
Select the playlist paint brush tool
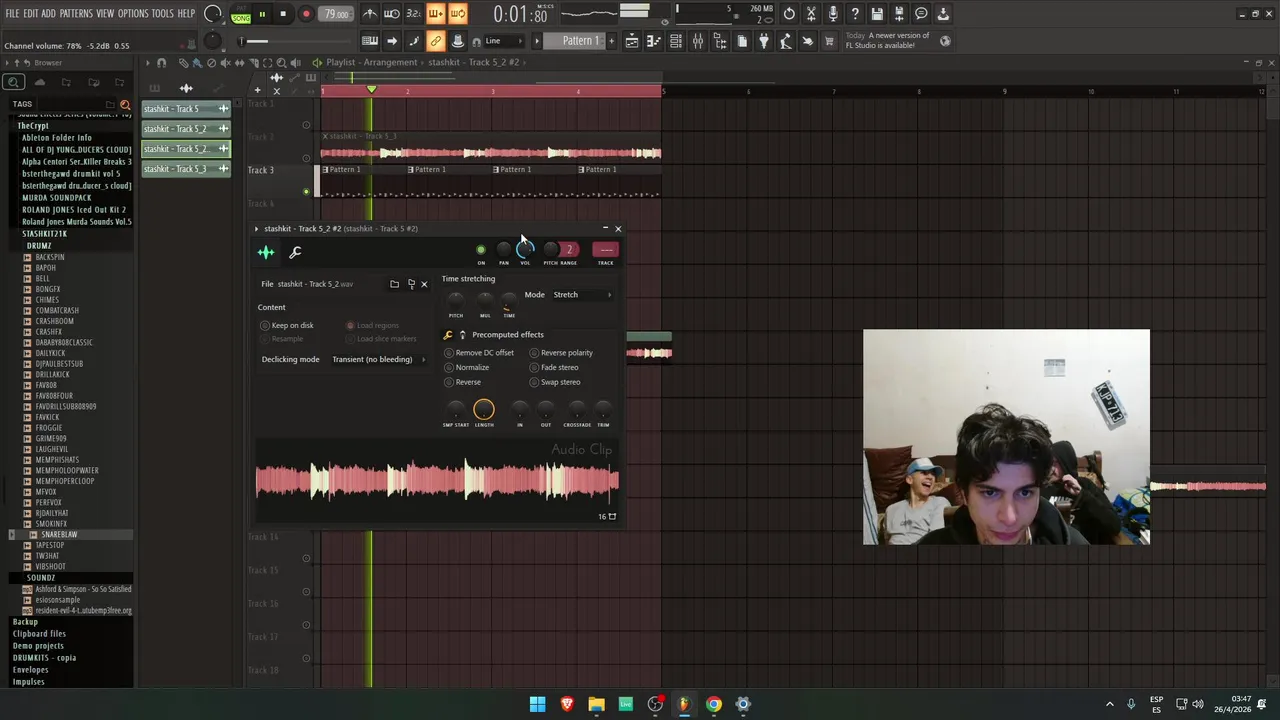pos(197,63)
